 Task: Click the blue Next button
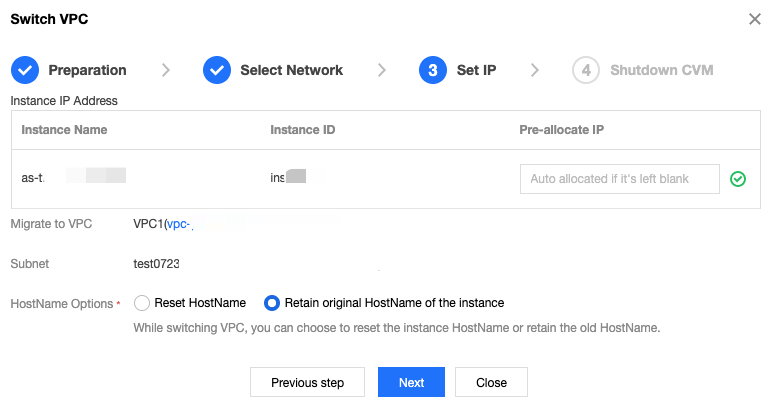(411, 382)
